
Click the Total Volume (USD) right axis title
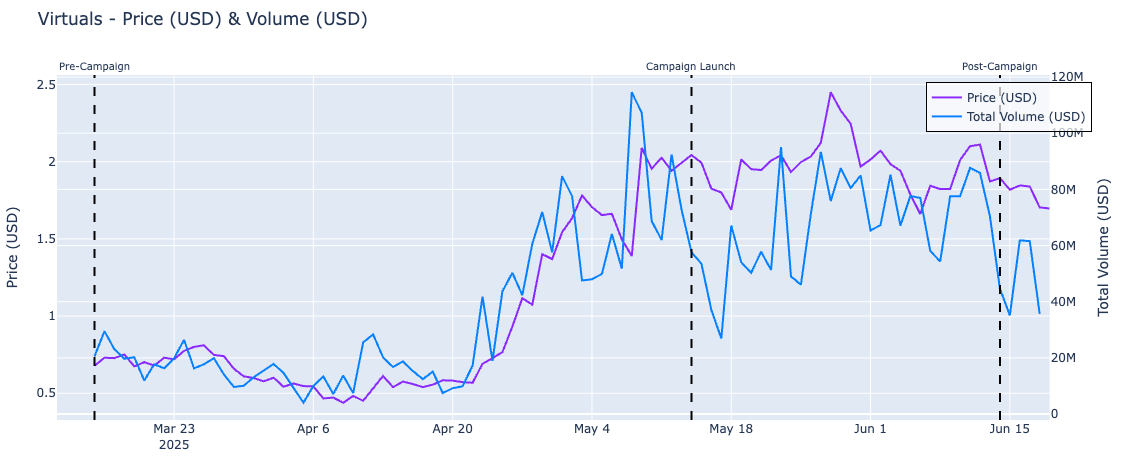pyautogui.click(x=1103, y=248)
